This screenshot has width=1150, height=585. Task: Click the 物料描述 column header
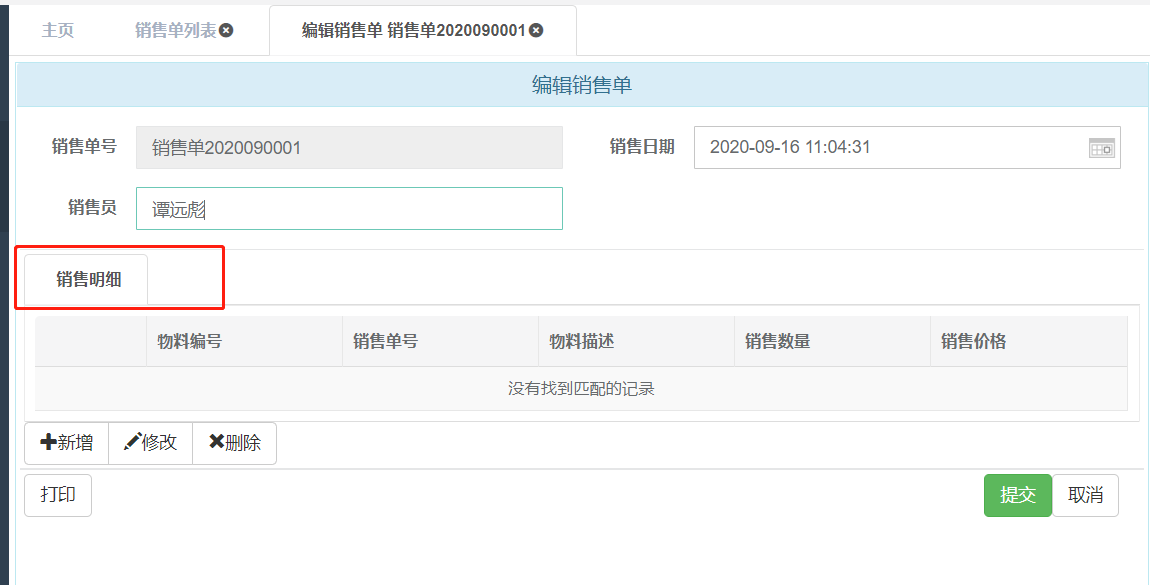637,341
